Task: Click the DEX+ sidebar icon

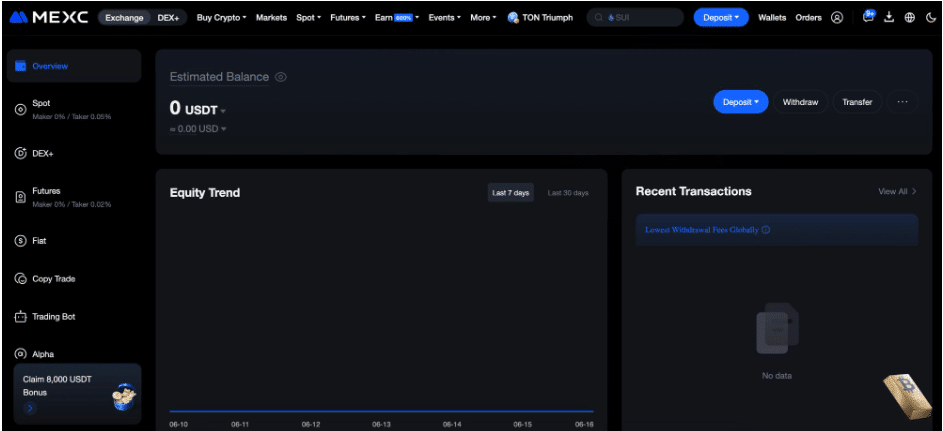Action: [x=20, y=153]
